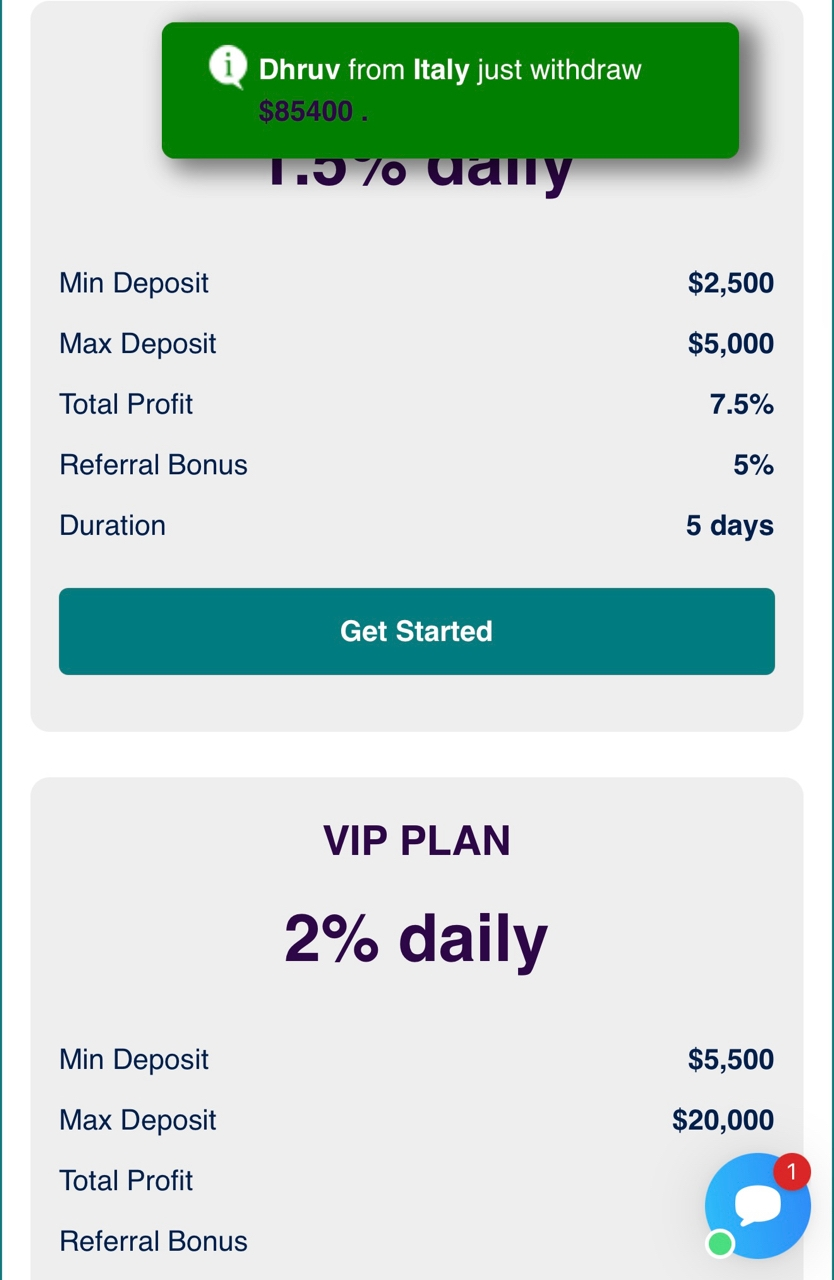The width and height of the screenshot is (834, 1280).
Task: Click the $5,000 maximum deposit value
Action: [x=730, y=344]
